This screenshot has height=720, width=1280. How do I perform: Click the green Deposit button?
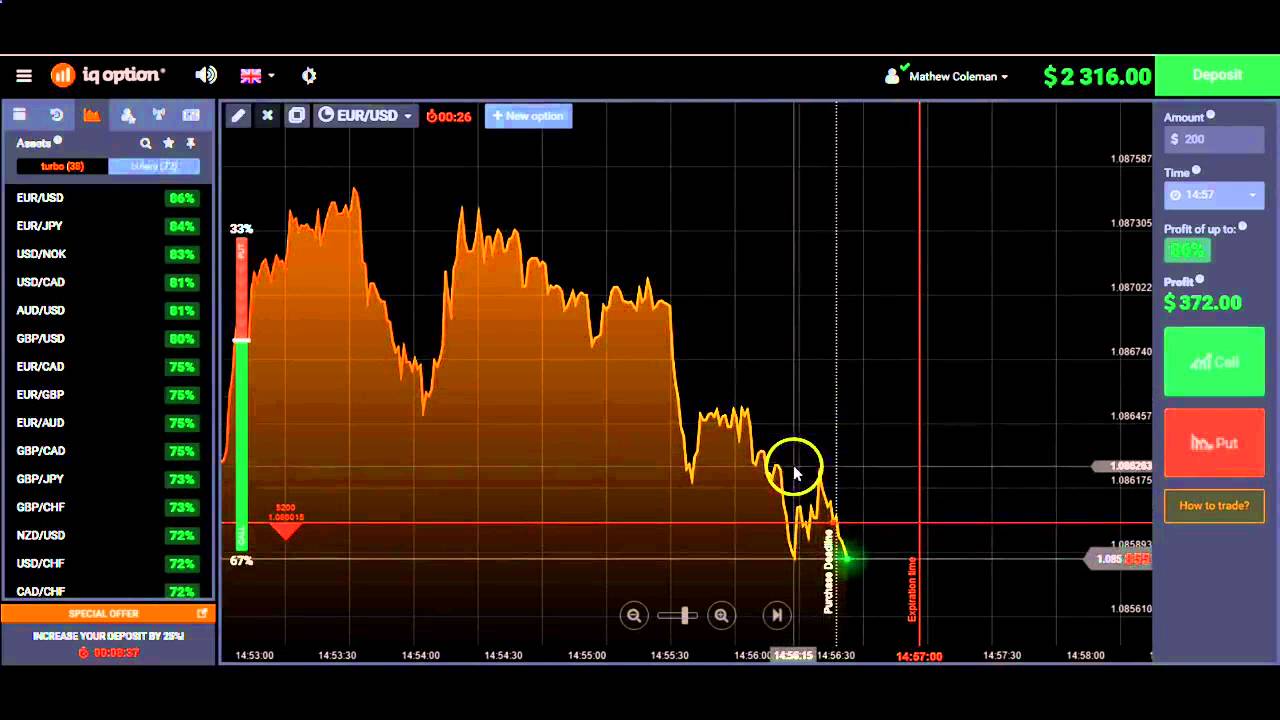(x=1217, y=75)
